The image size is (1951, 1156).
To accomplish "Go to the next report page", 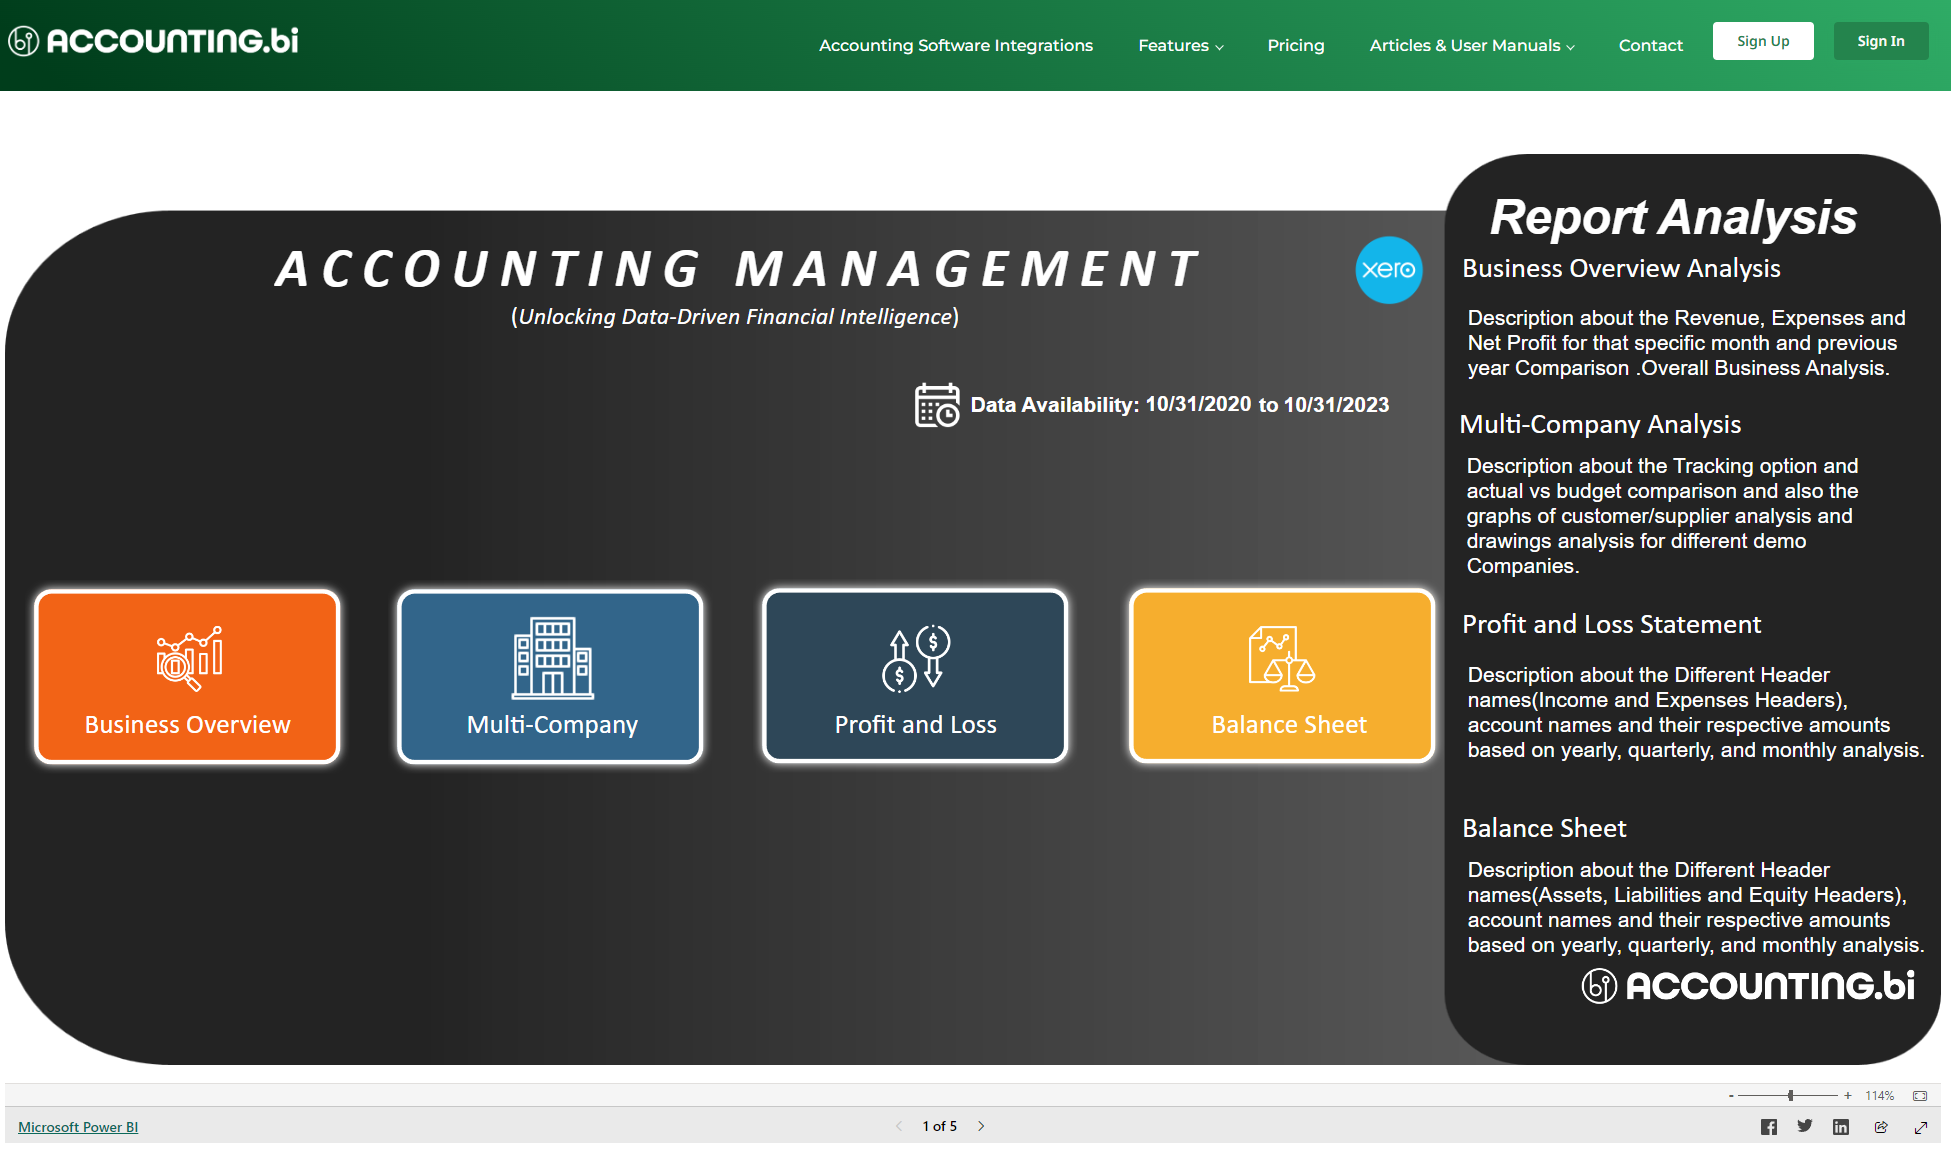I will tap(981, 1126).
